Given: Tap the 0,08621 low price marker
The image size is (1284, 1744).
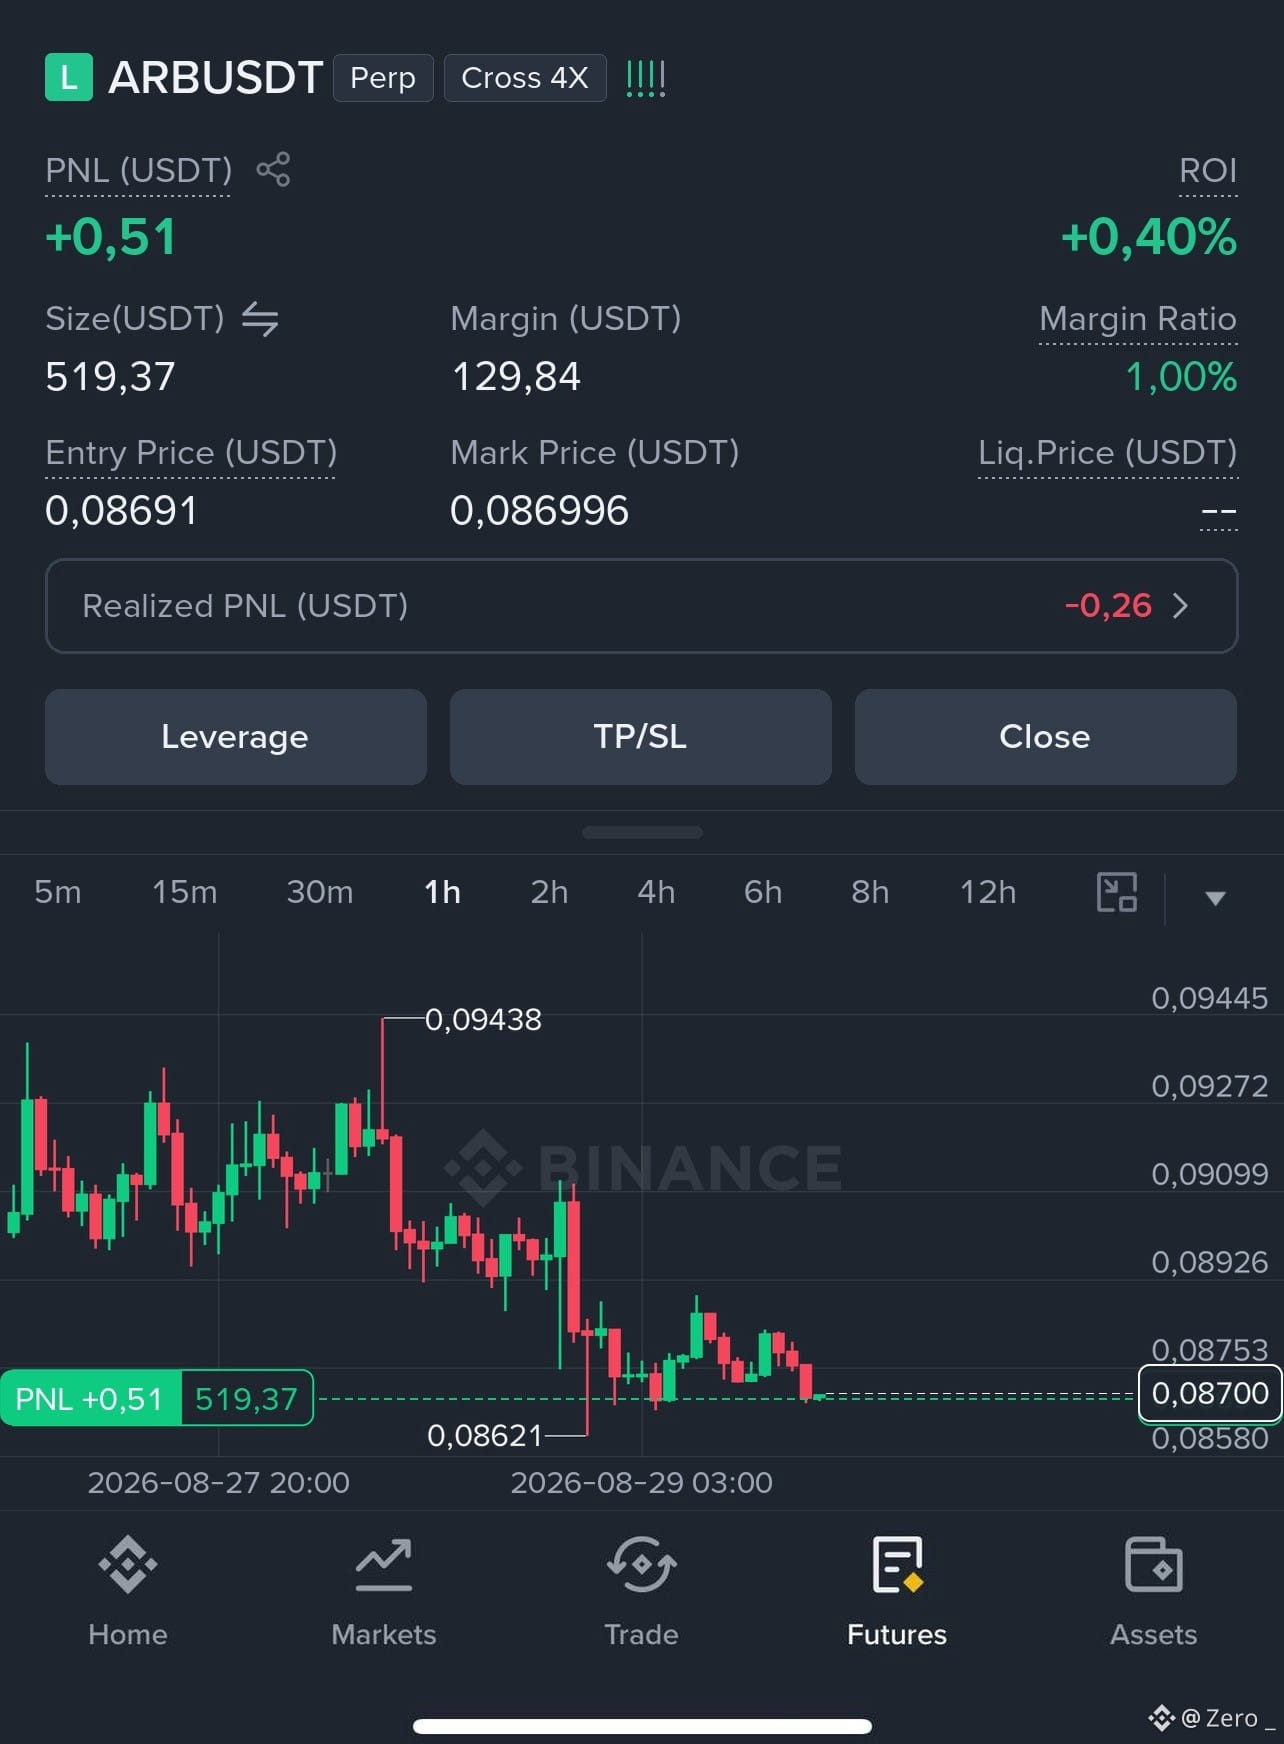Looking at the screenshot, I should point(484,1436).
